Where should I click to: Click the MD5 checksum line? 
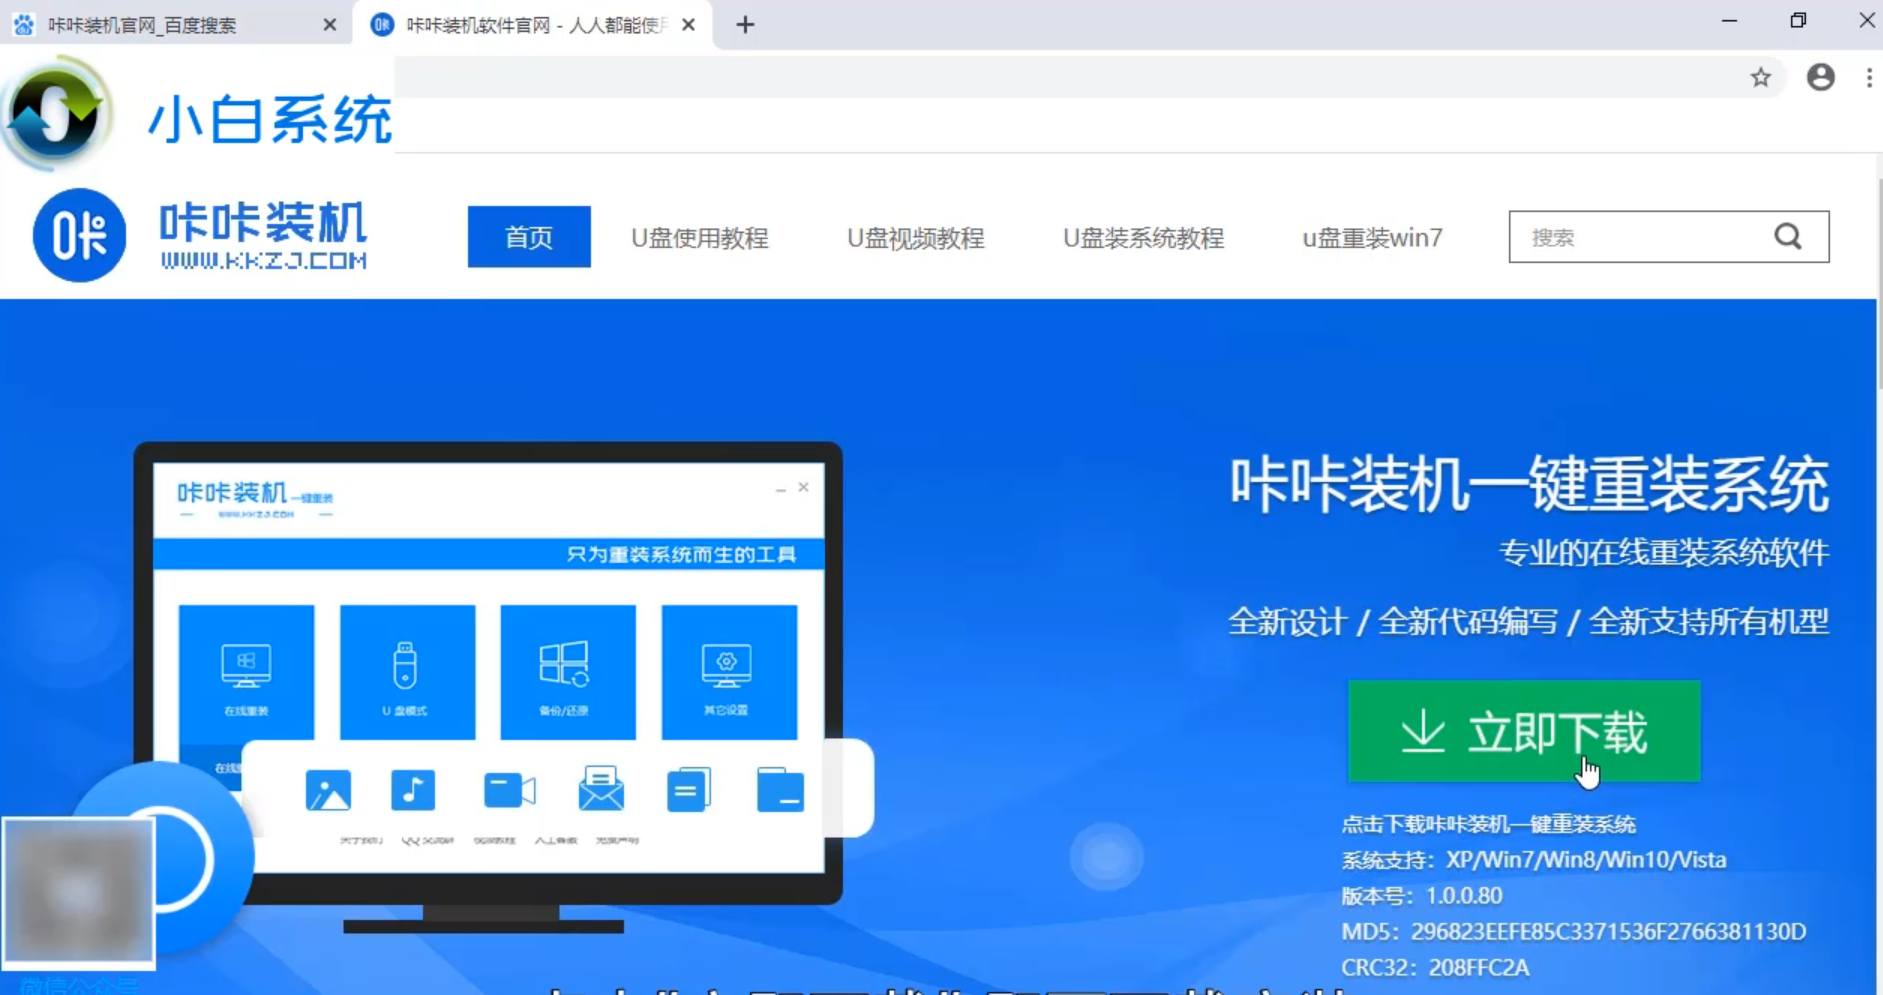(x=1574, y=932)
